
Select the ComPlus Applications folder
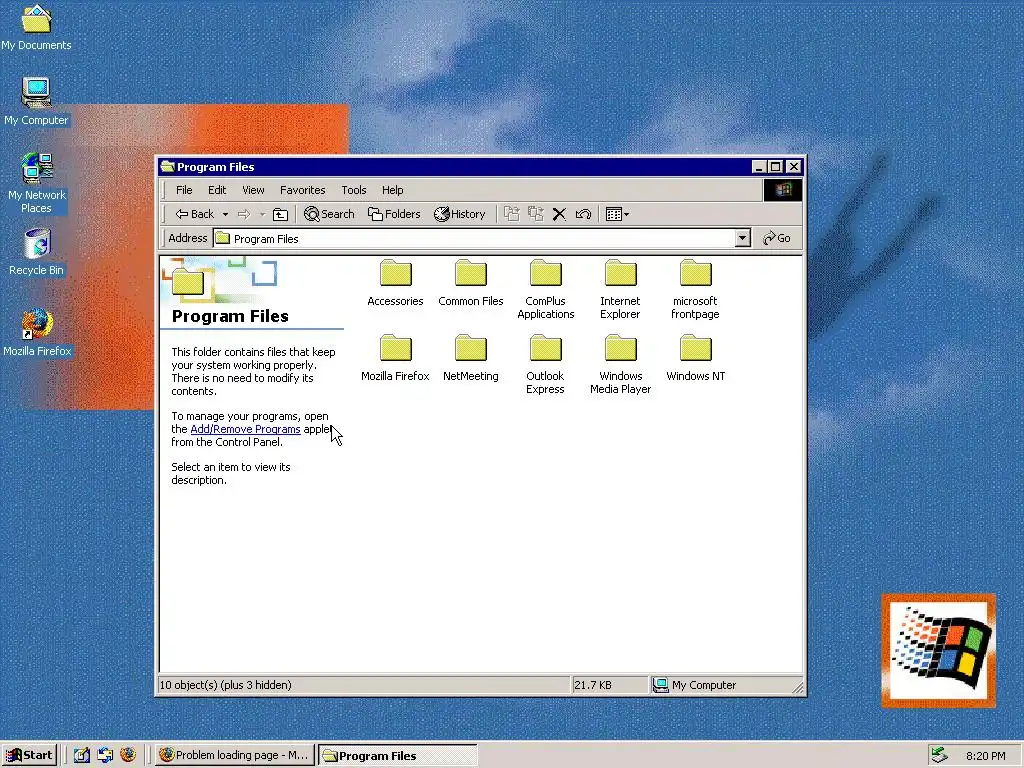click(x=545, y=290)
